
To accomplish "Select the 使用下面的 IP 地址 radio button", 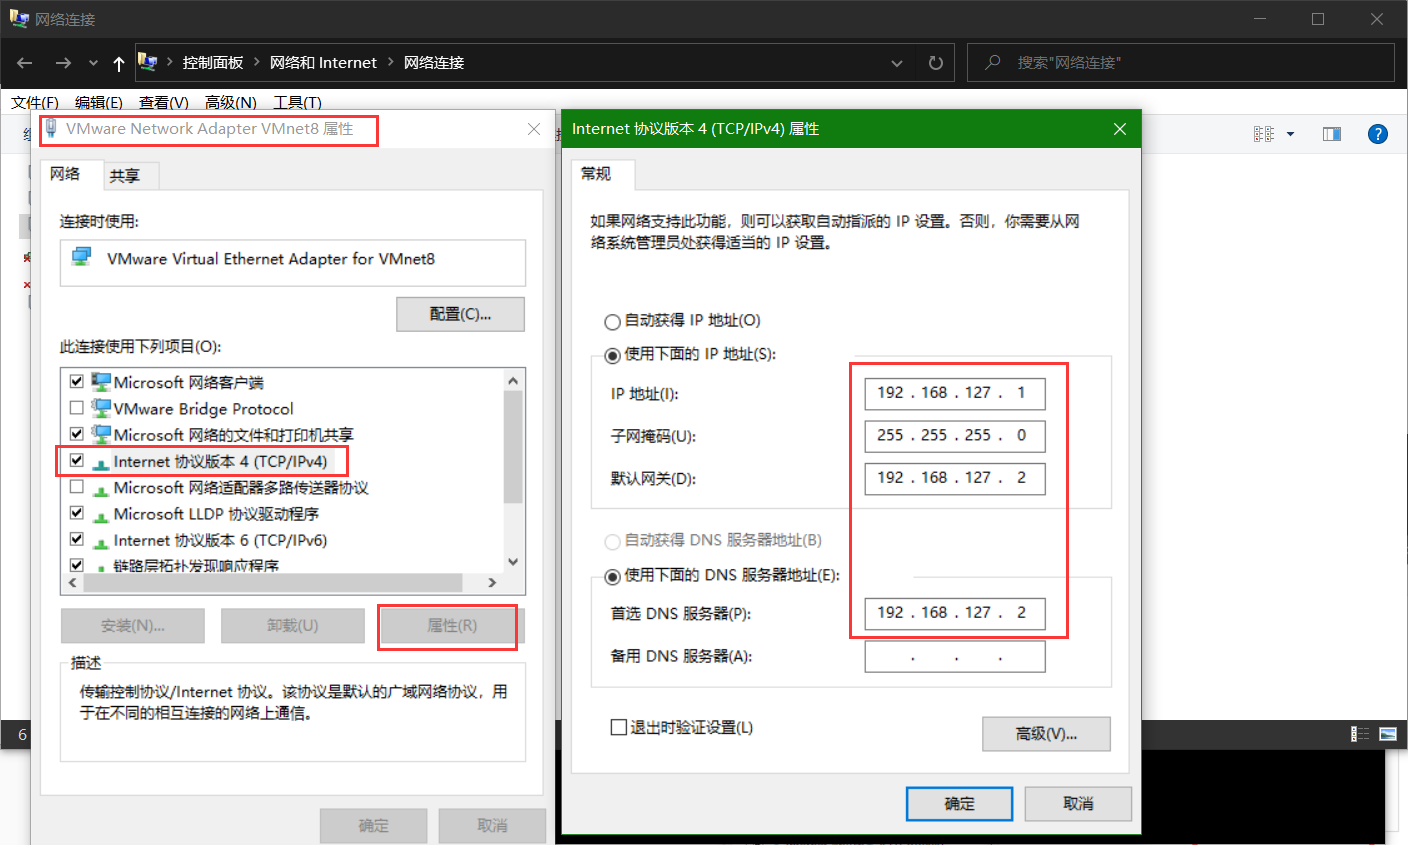I will point(613,355).
